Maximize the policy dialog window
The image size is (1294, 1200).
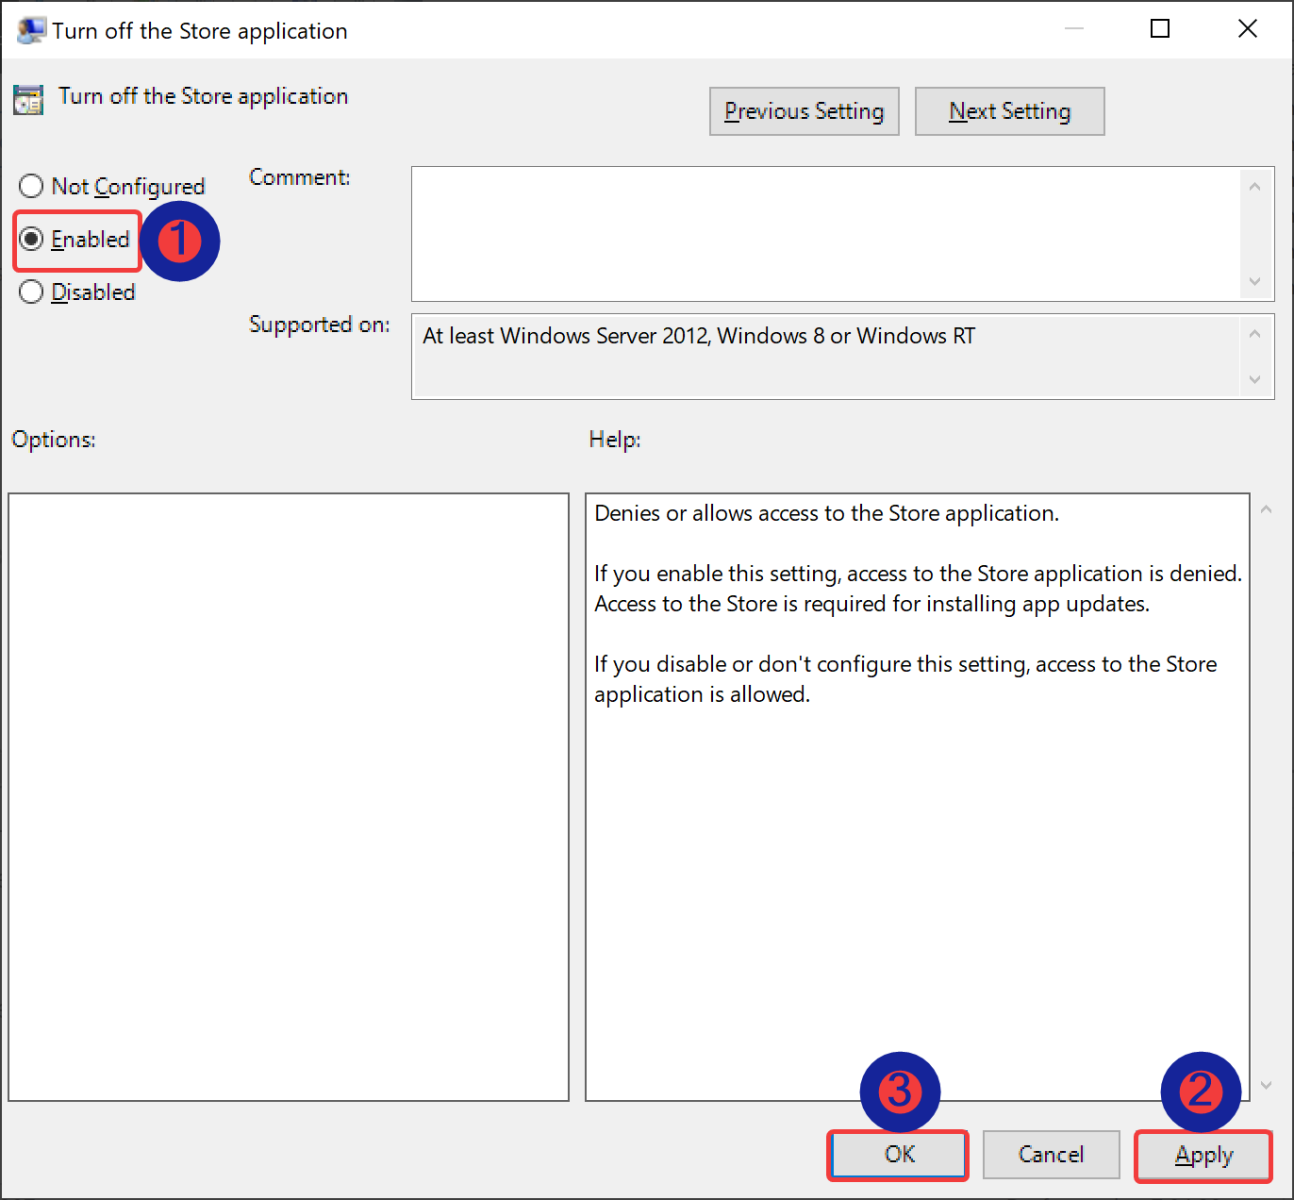pos(1160,29)
